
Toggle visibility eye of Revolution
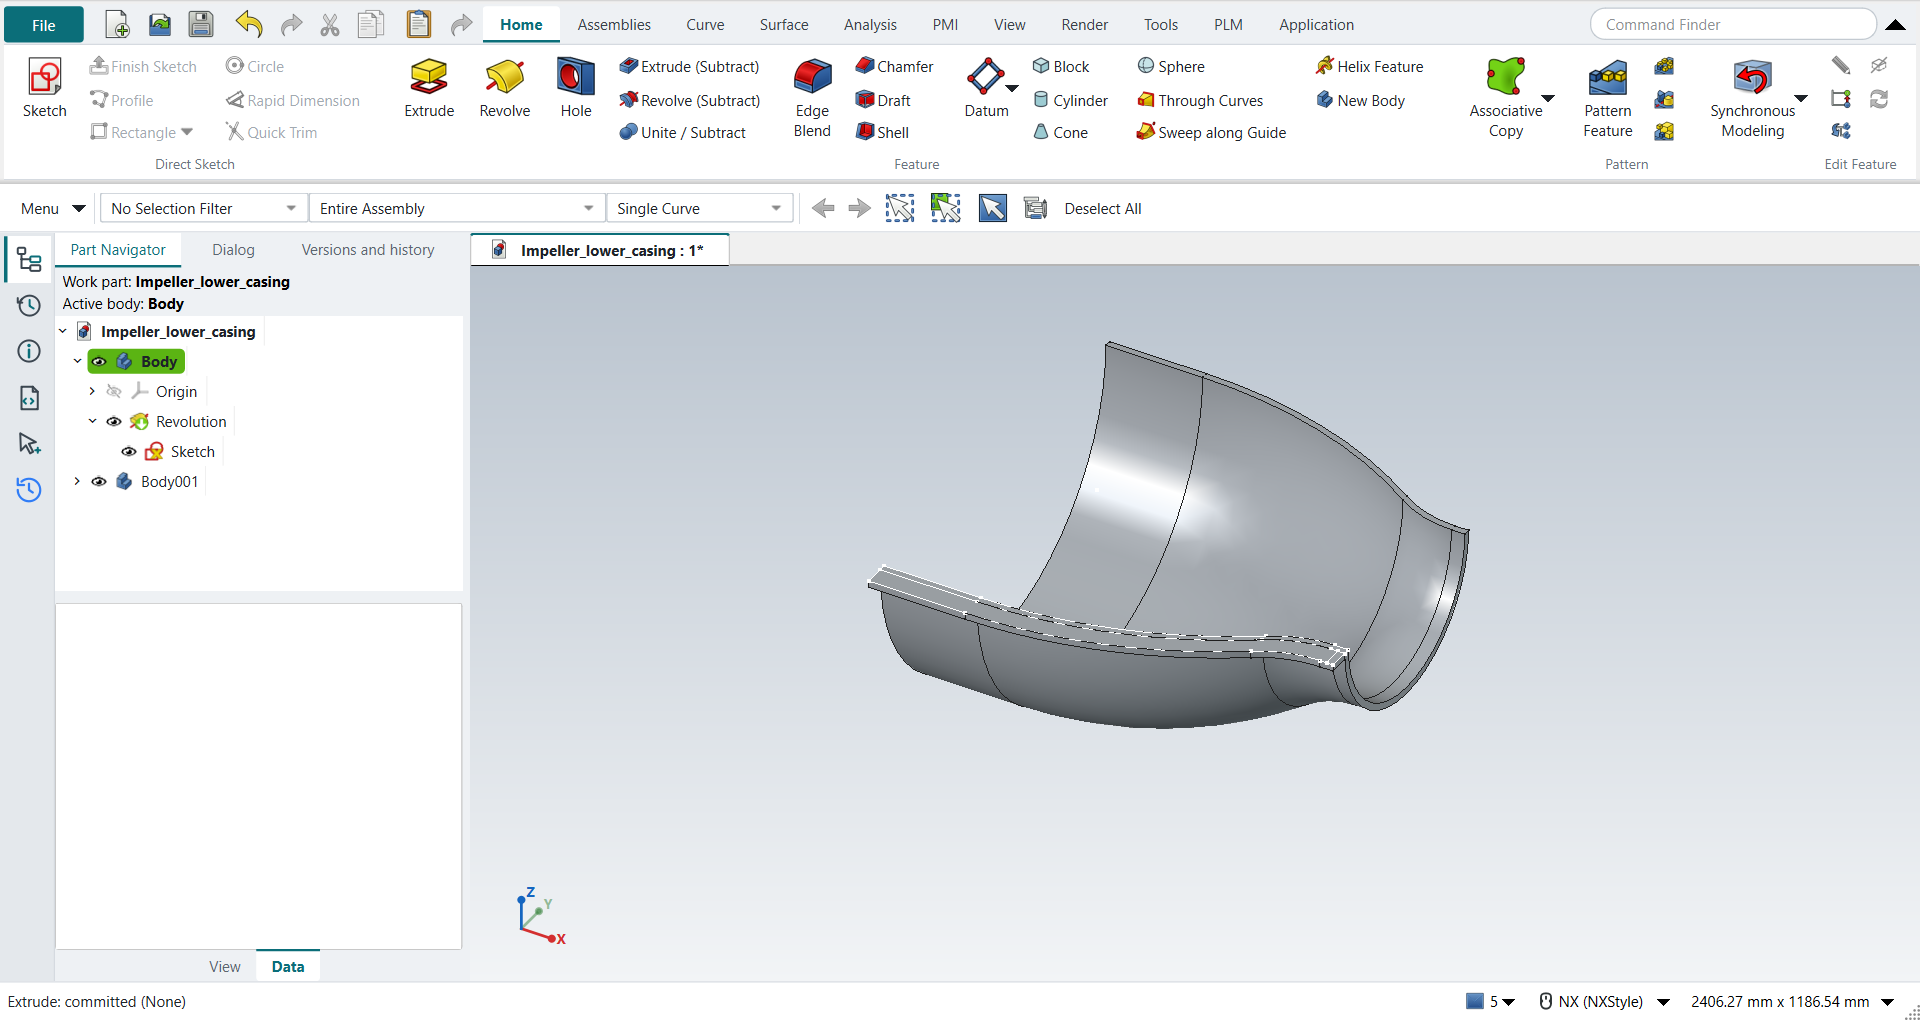tap(114, 421)
